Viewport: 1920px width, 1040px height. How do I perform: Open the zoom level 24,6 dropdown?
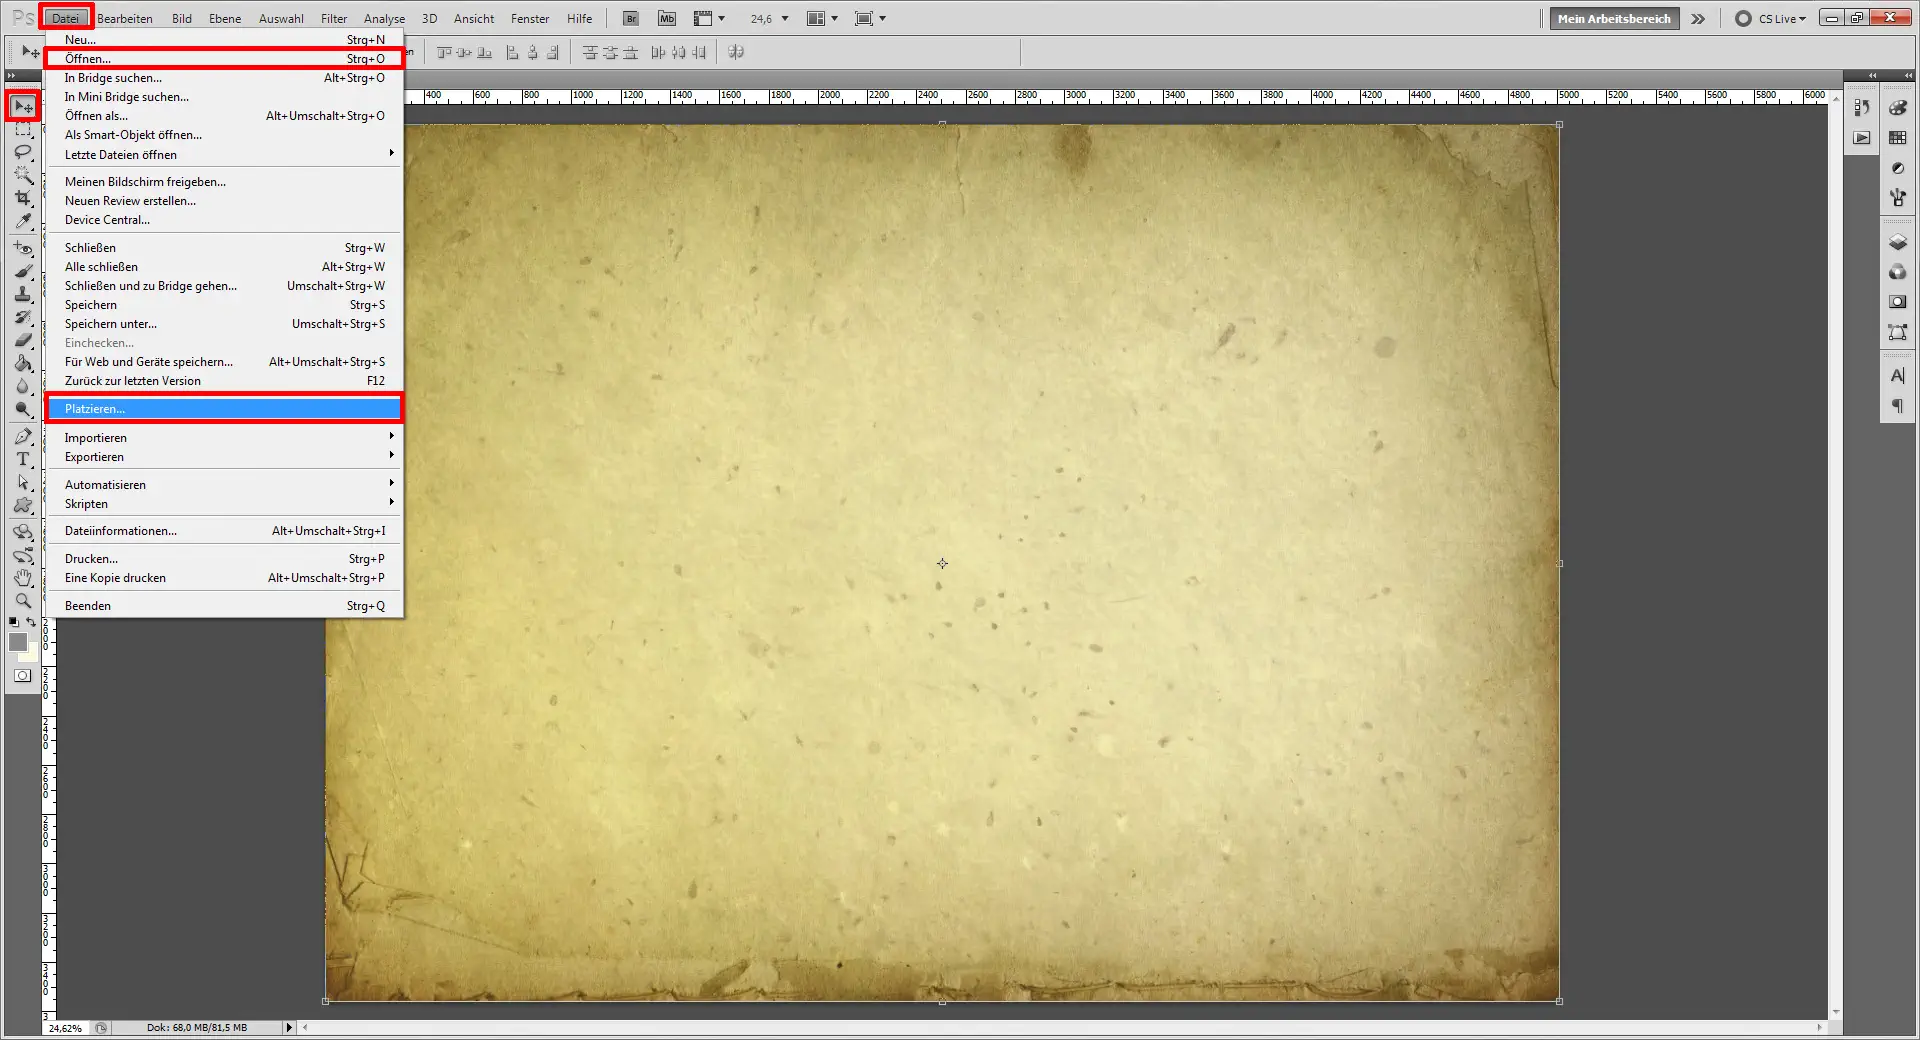point(784,18)
